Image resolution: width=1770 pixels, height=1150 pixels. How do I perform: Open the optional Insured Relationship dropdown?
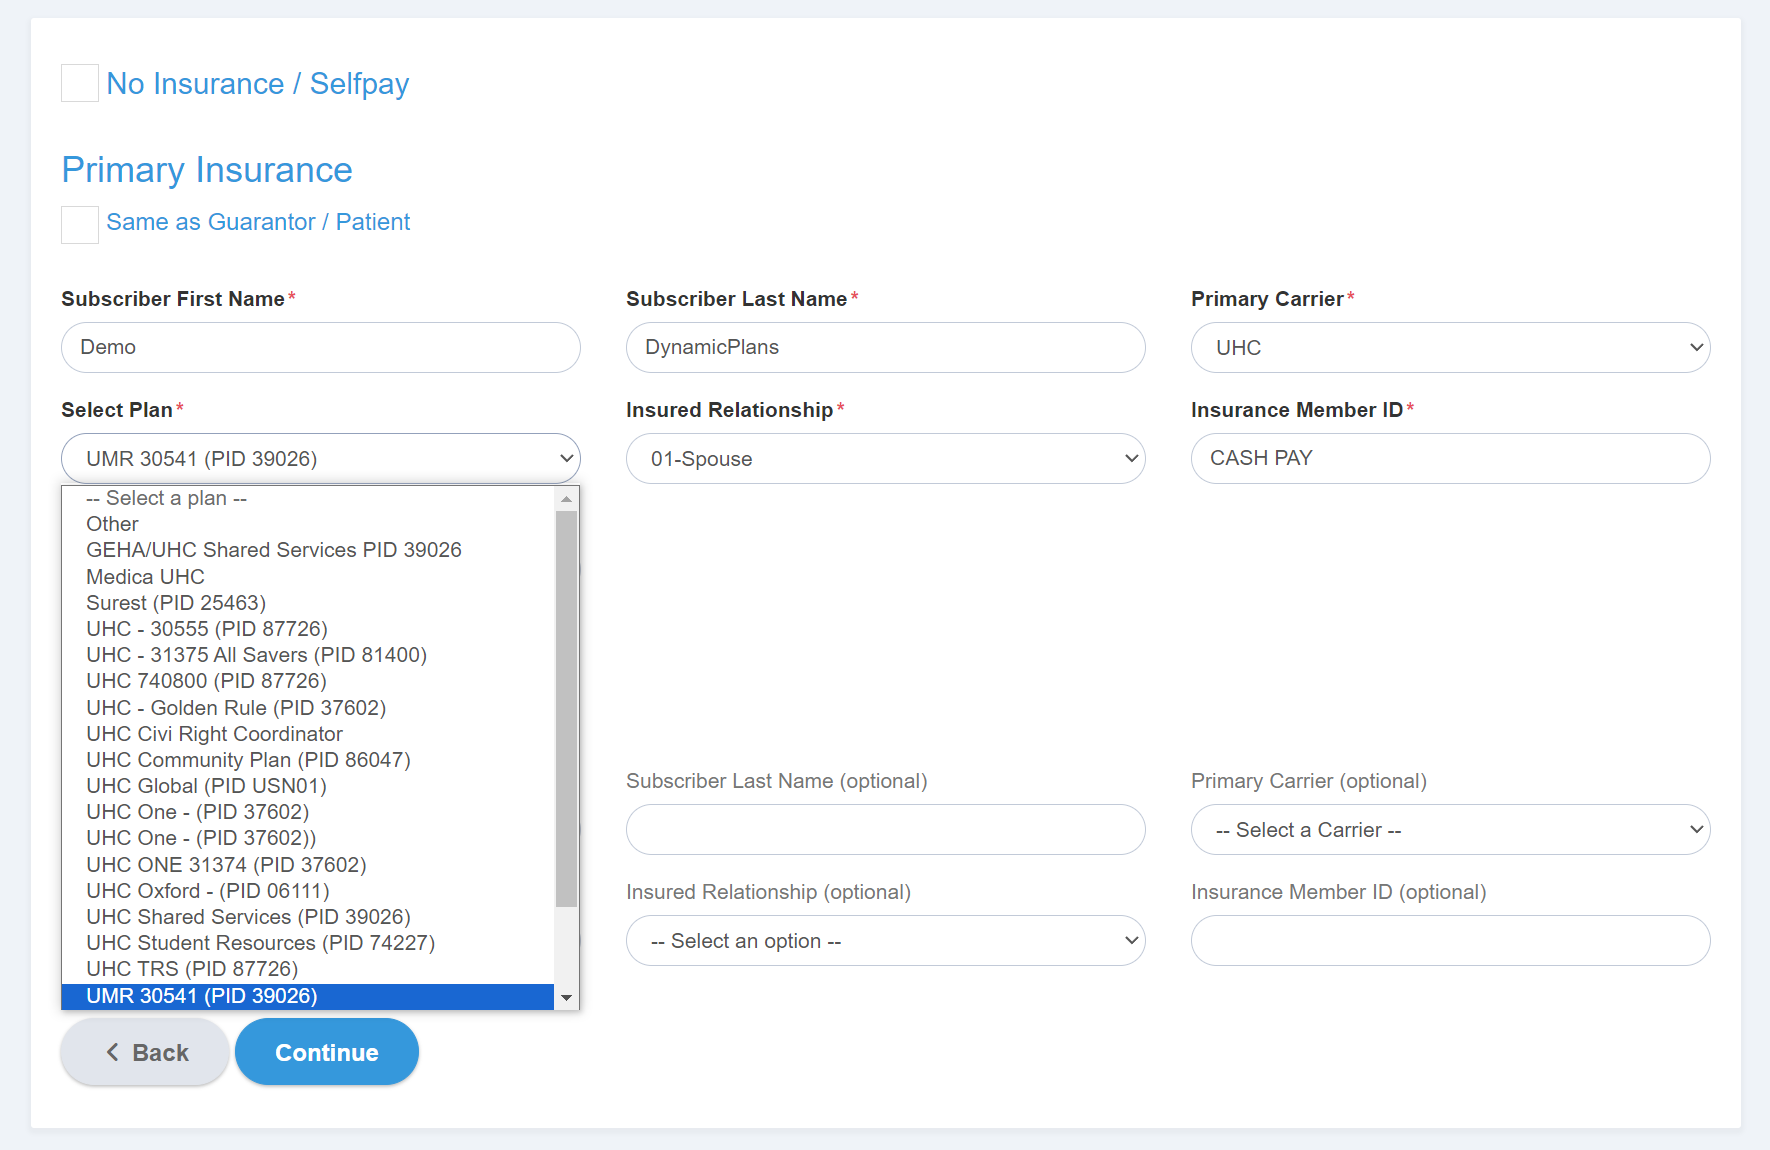coord(886,940)
